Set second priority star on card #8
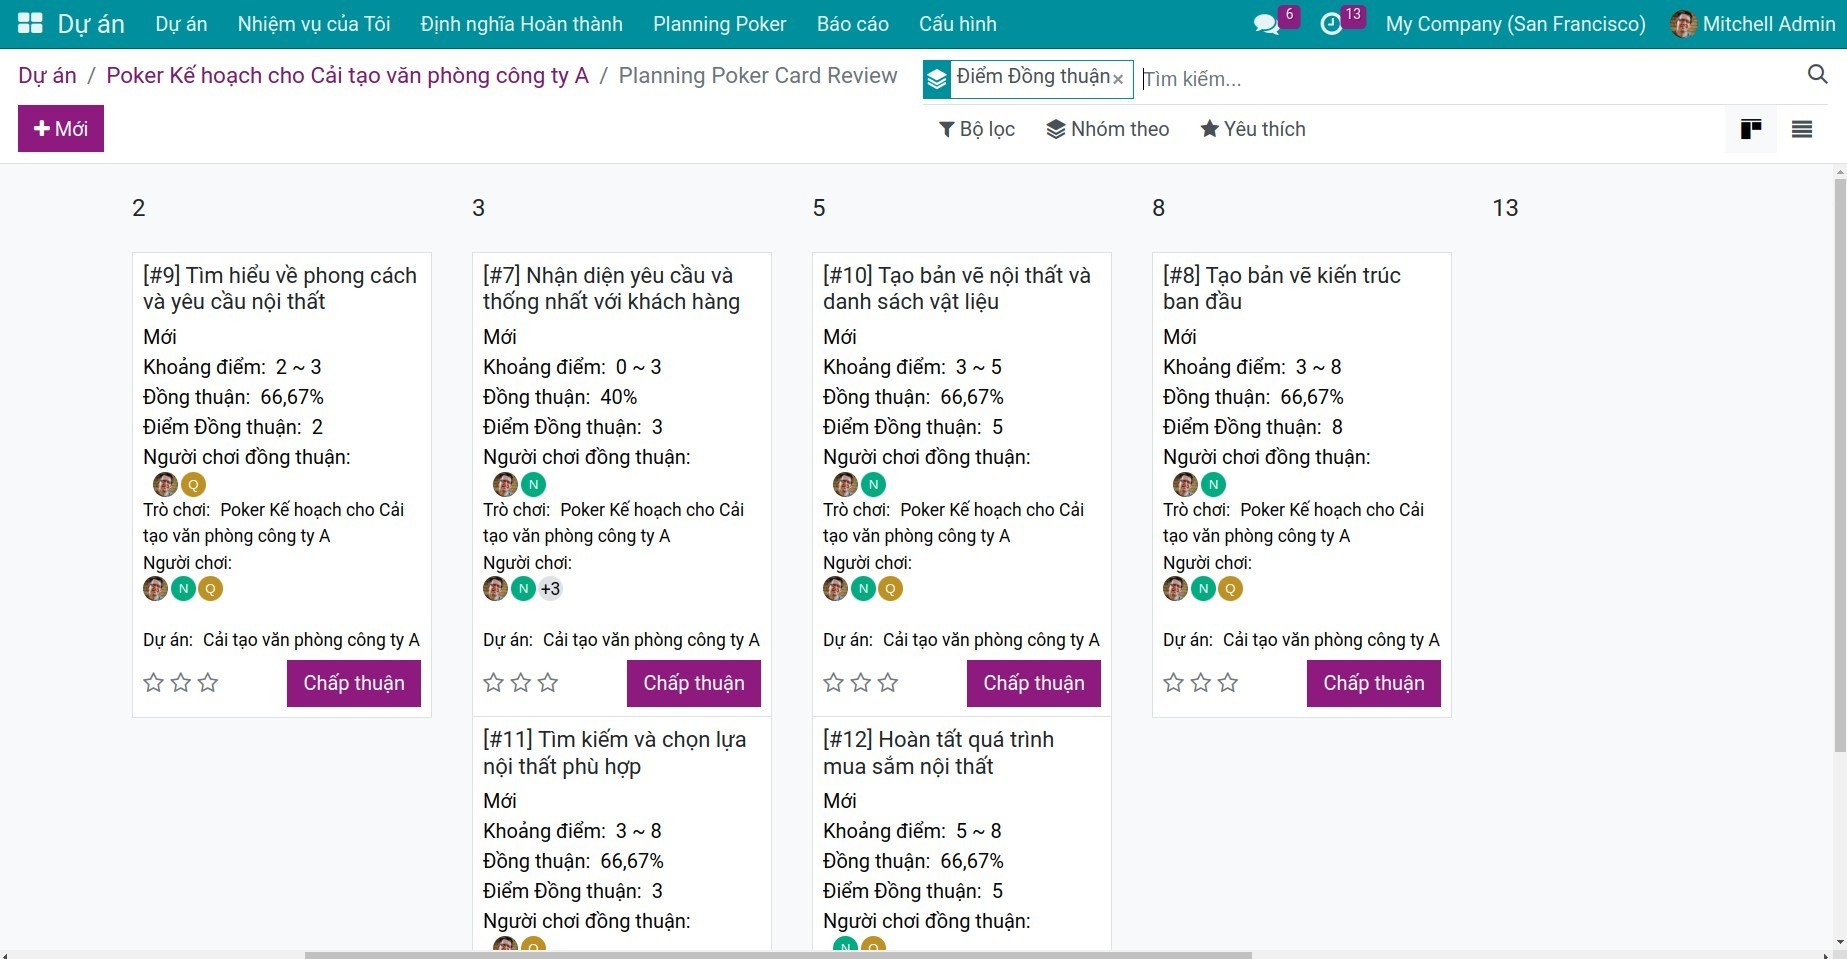The height and width of the screenshot is (959, 1847). [x=1201, y=683]
